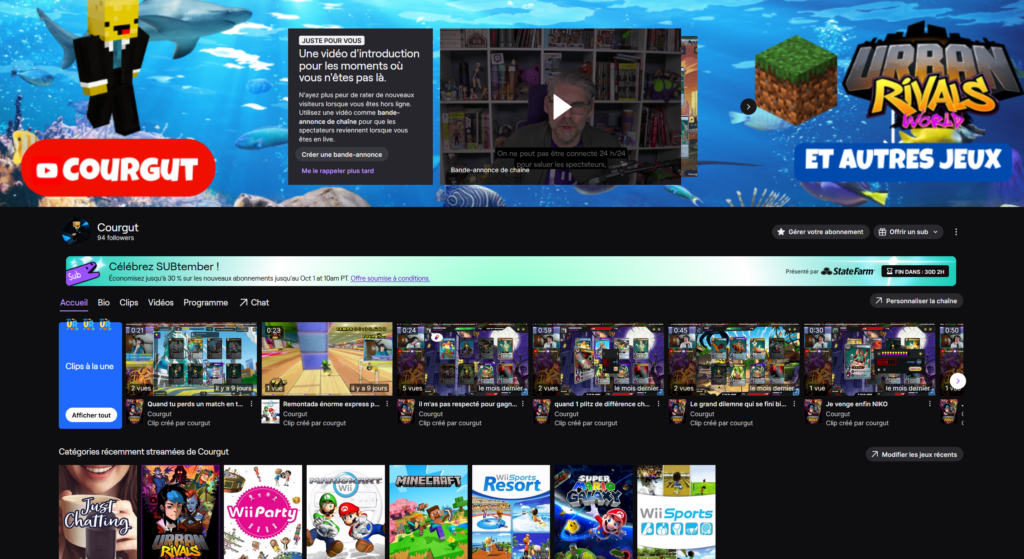1024x559 pixels.
Task: Click clip title Le grand dilemne qui se fini
Action: 738,404
